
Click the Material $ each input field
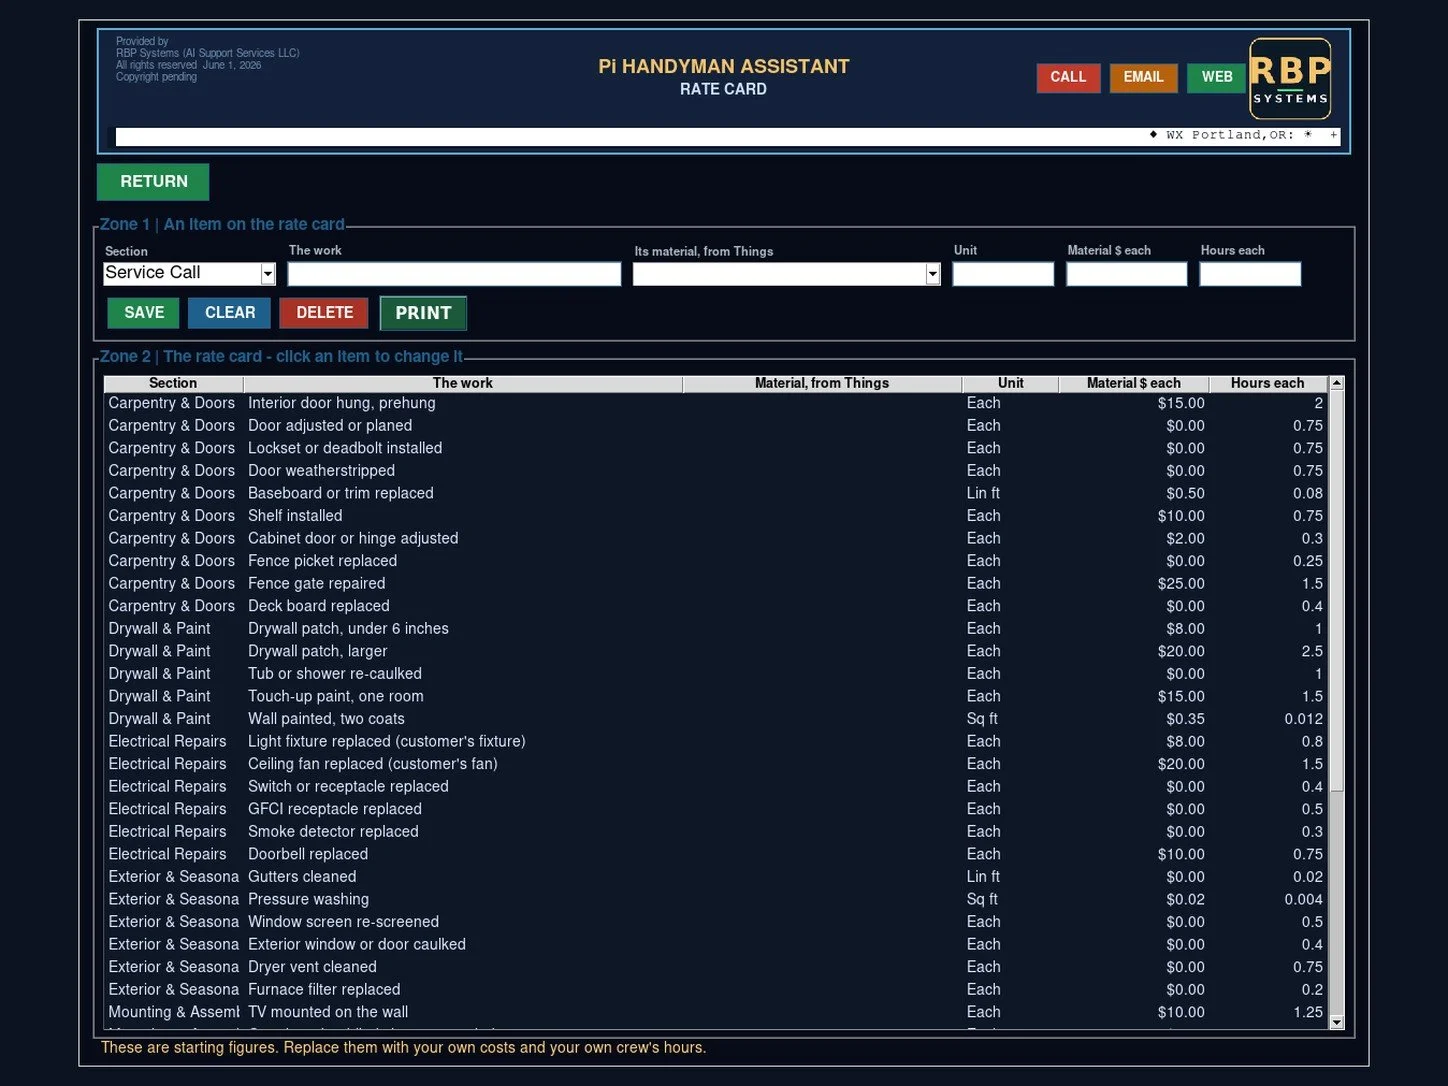[1126, 274]
